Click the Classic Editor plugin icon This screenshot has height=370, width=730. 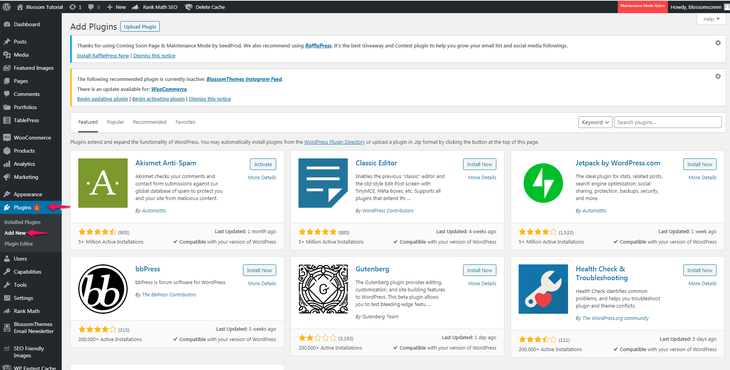click(x=323, y=183)
